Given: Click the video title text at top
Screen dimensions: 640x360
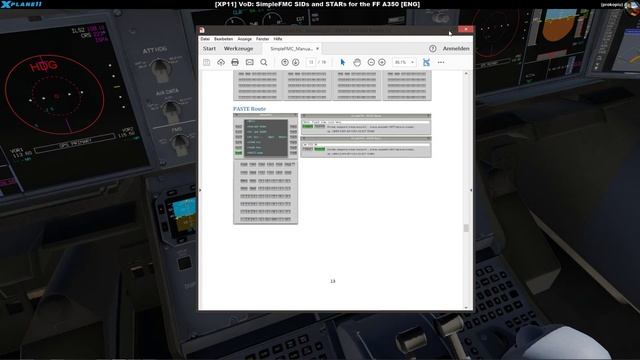Looking at the screenshot, I should pyautogui.click(x=317, y=4).
